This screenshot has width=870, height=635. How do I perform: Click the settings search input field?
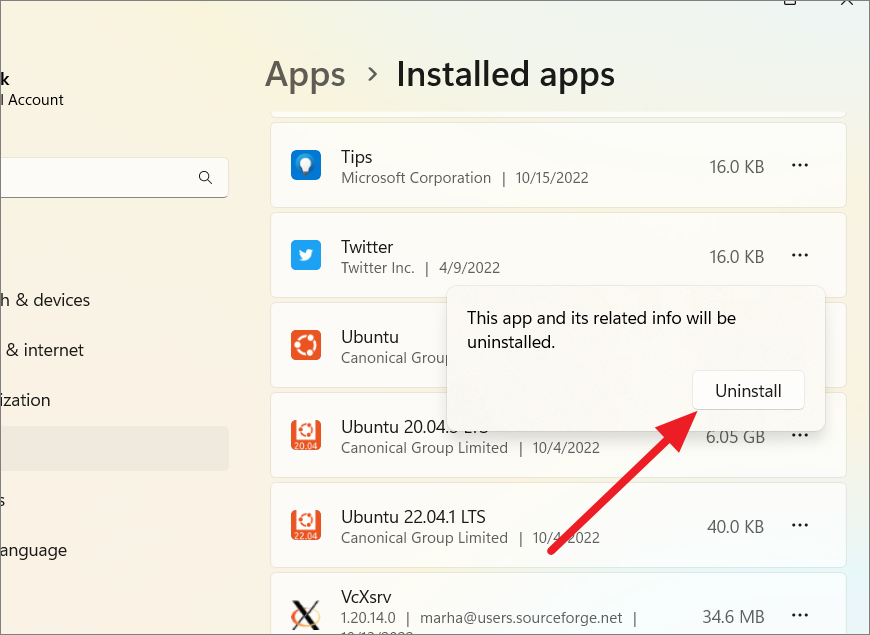[114, 178]
